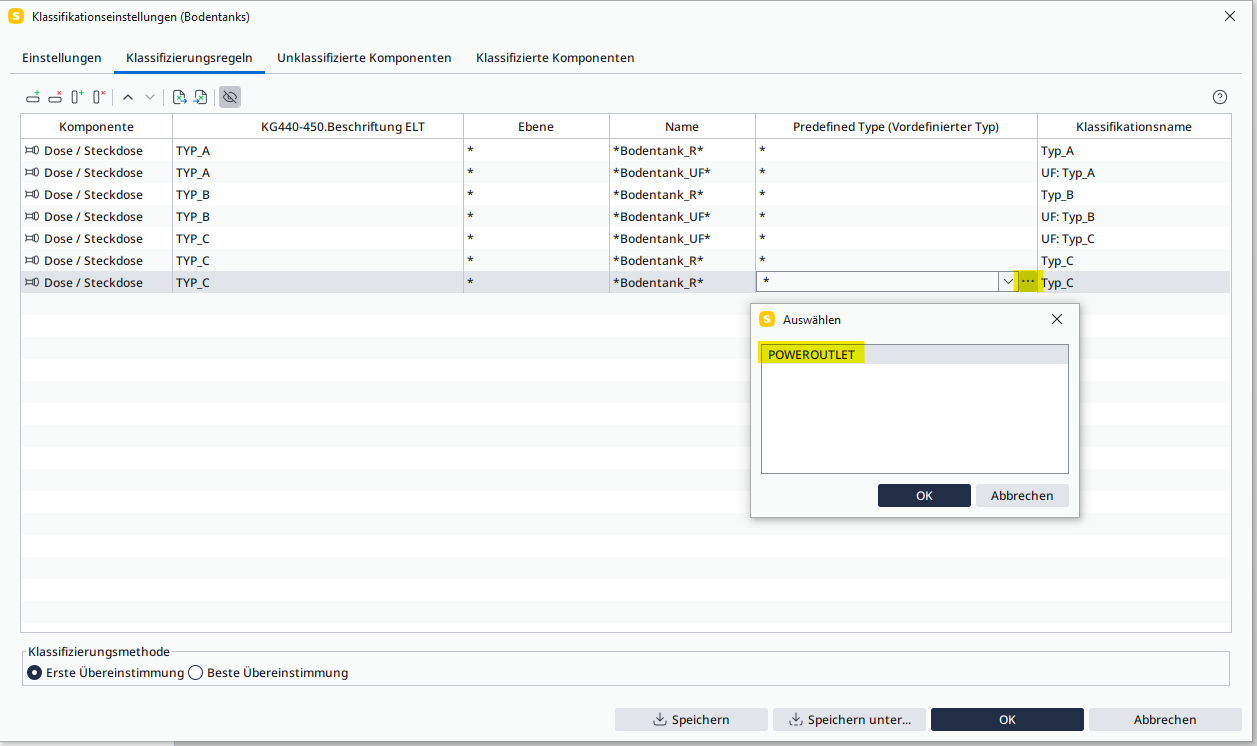Switch to Unklassifizierte Komponenten tab
The height and width of the screenshot is (746, 1257).
coord(364,58)
